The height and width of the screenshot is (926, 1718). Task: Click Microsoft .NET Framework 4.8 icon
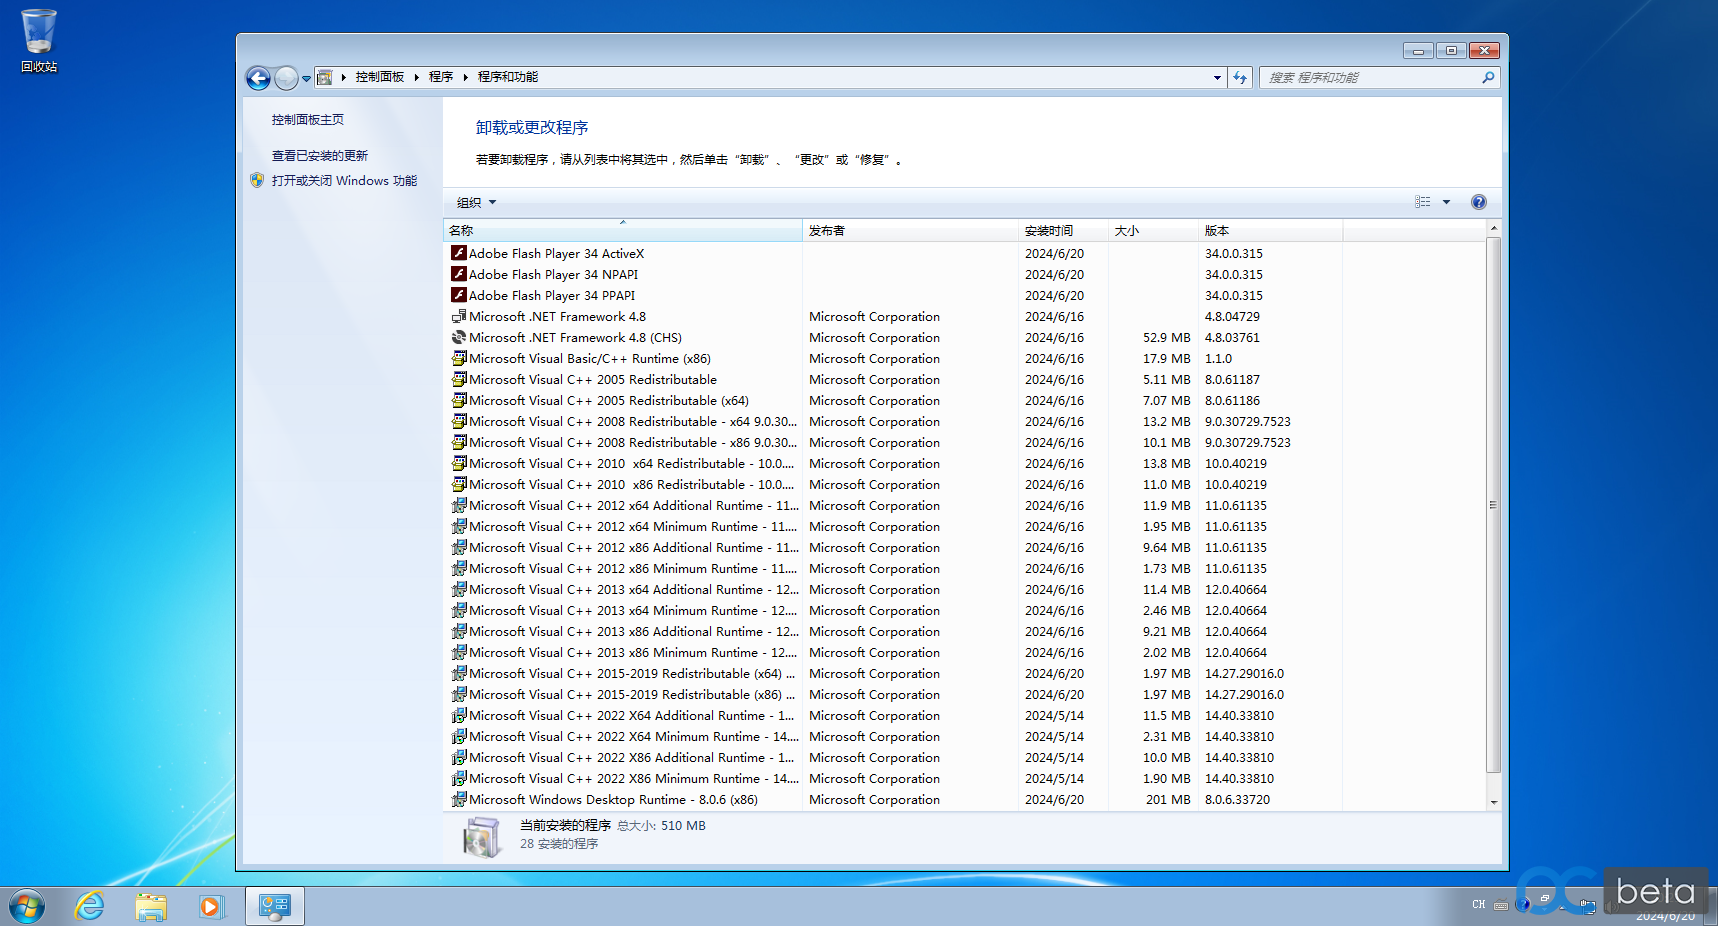[x=459, y=316]
